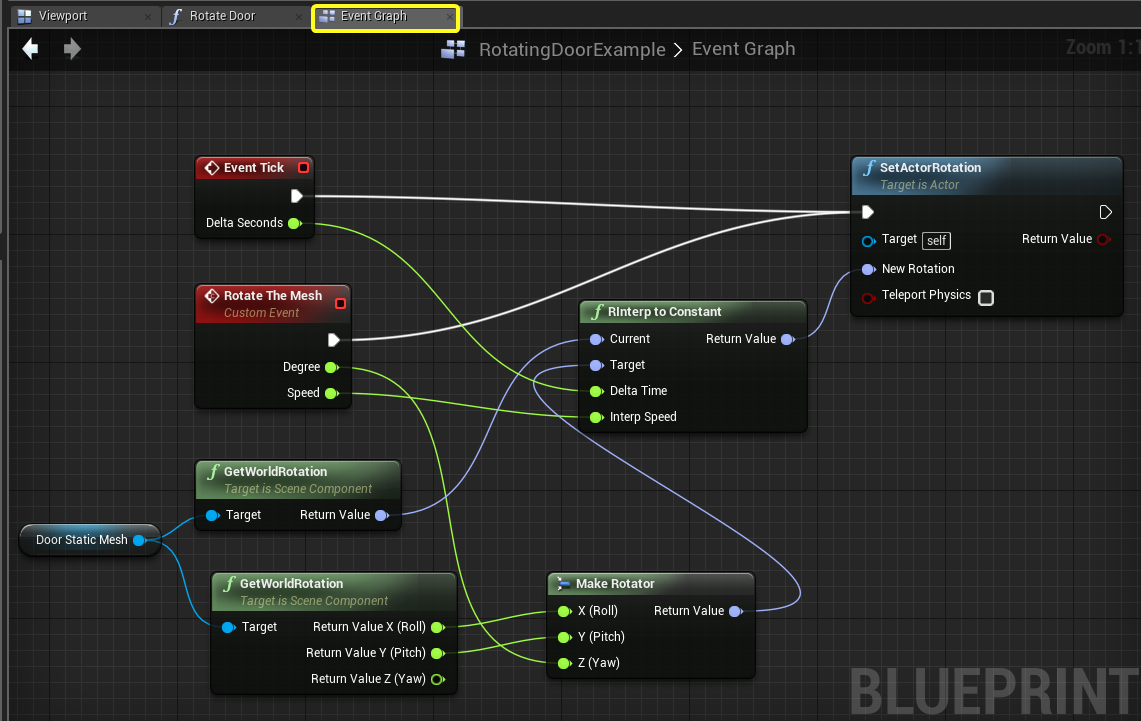Click the forward navigation arrow
This screenshot has height=721, width=1141.
tap(72, 49)
